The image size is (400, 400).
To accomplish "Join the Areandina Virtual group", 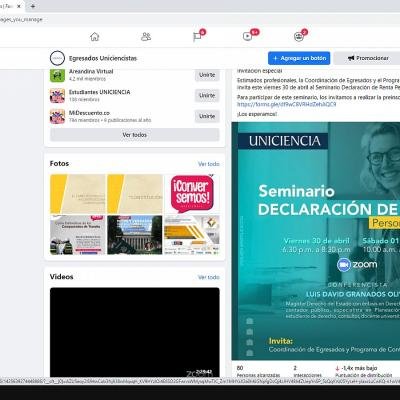I will click(x=207, y=75).
